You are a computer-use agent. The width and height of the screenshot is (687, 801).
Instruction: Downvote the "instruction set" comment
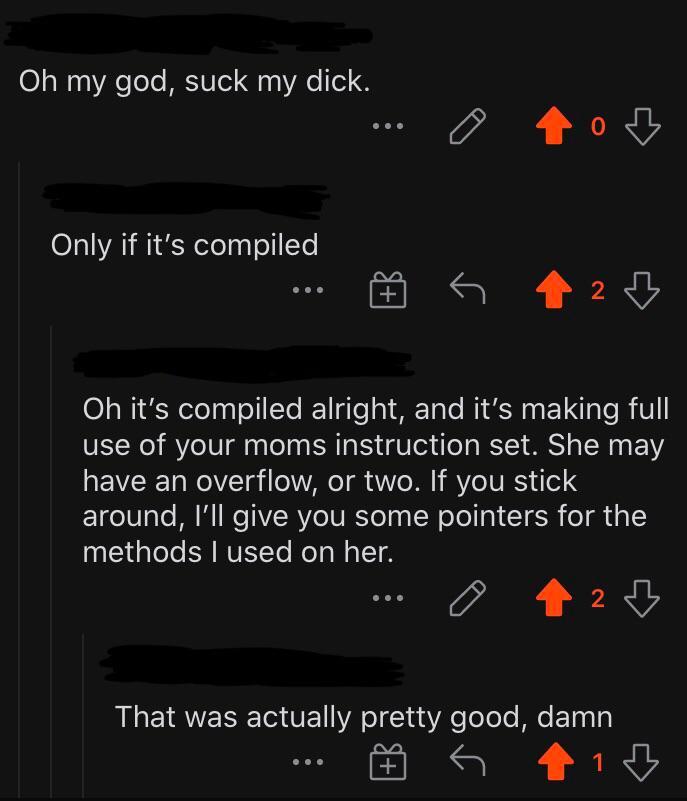pyautogui.click(x=642, y=599)
